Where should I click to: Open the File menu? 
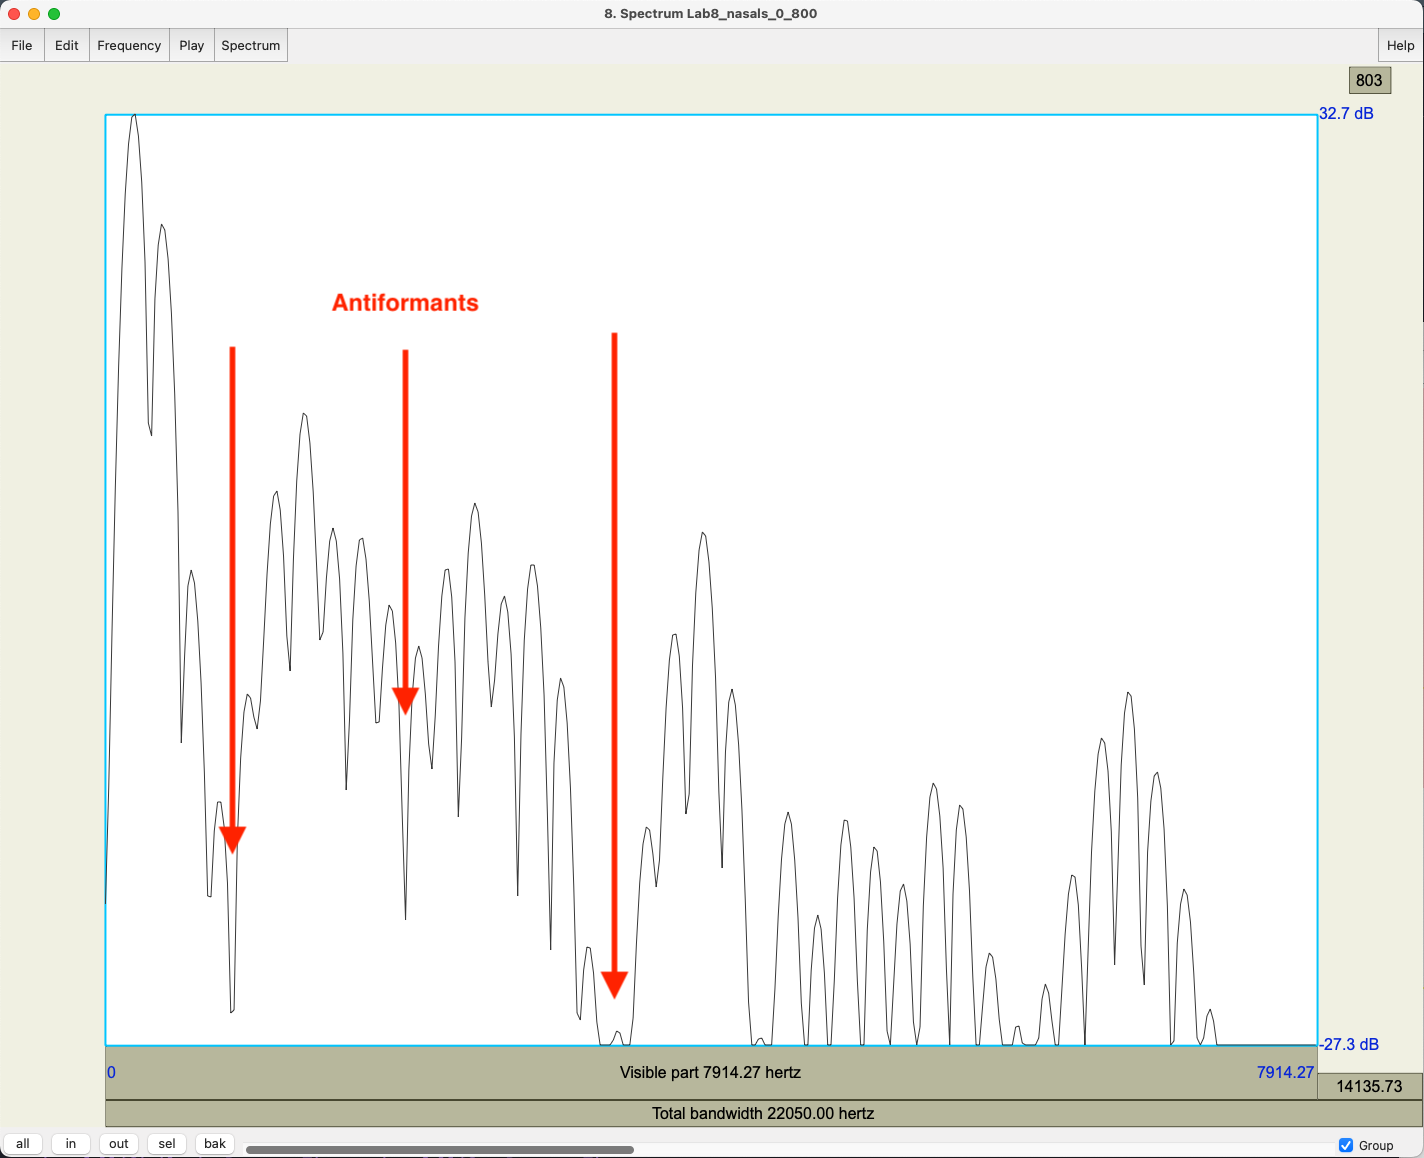coord(22,45)
